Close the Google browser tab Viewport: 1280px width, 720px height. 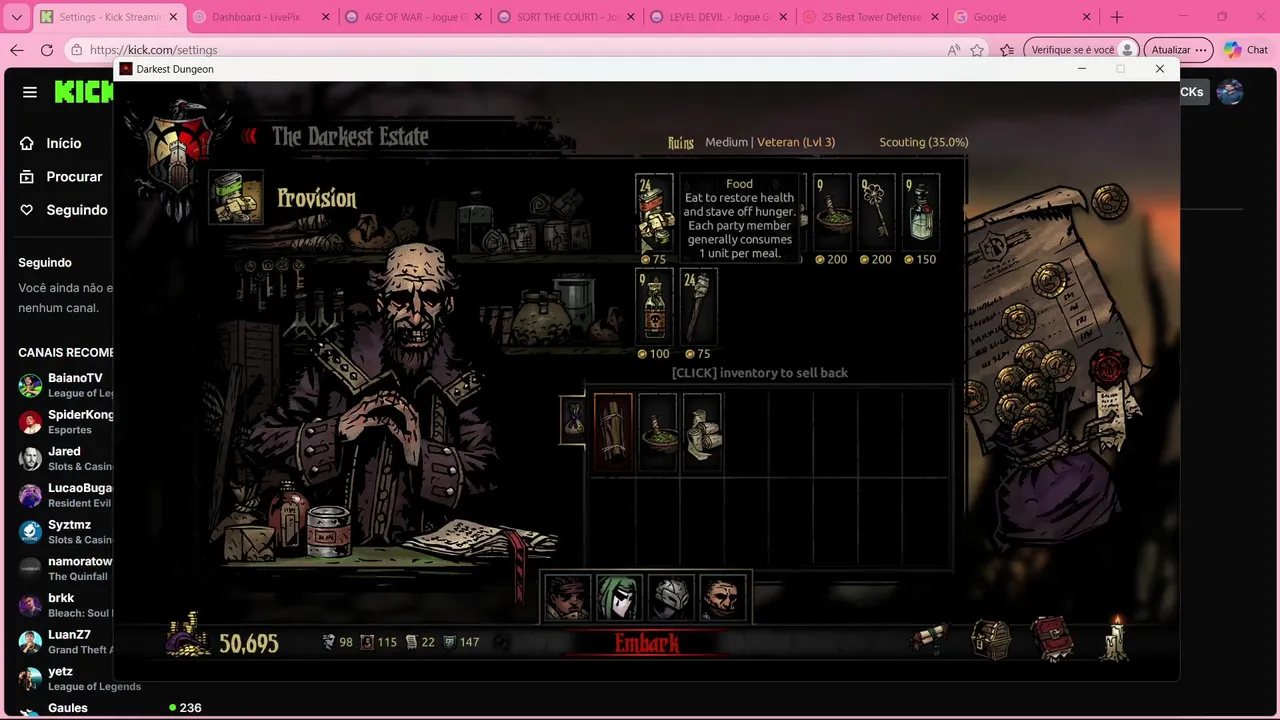(1086, 17)
